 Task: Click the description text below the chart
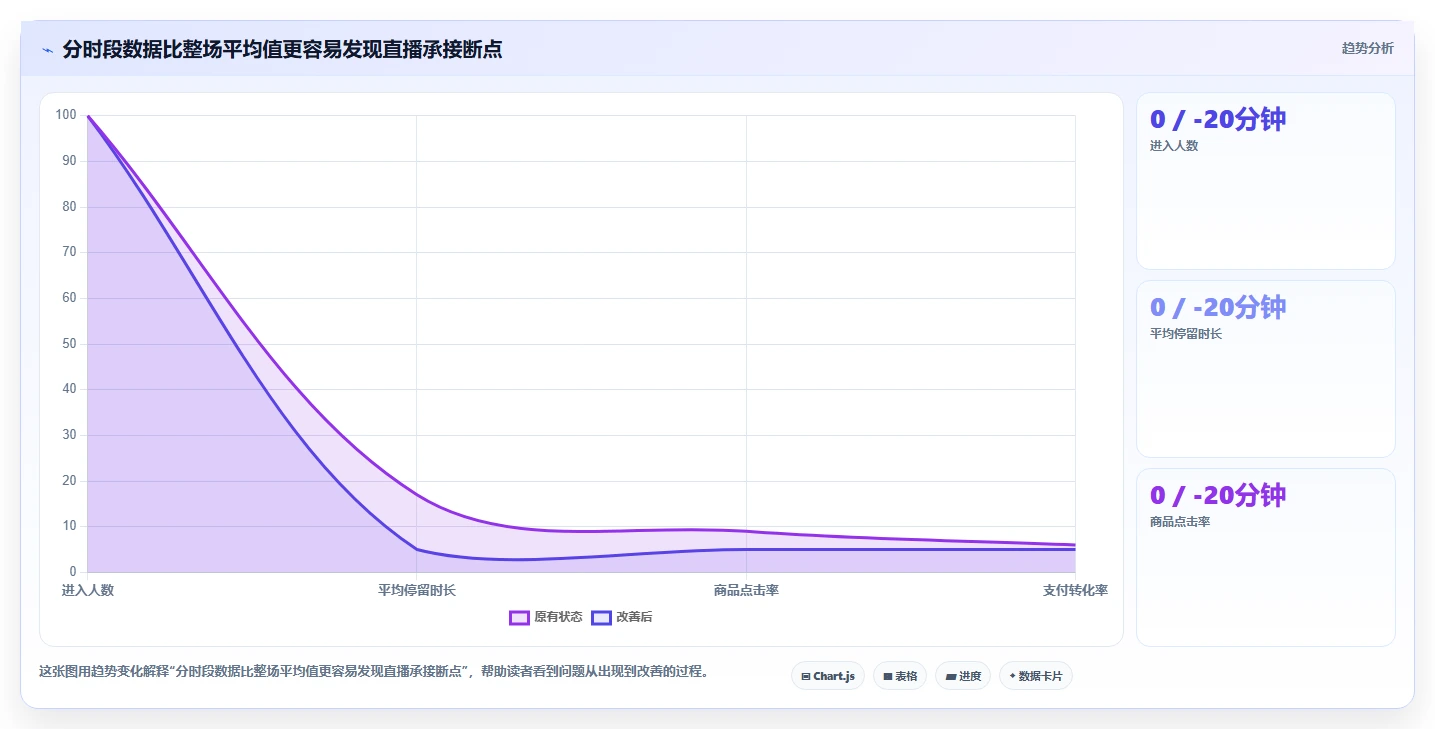tap(374, 672)
